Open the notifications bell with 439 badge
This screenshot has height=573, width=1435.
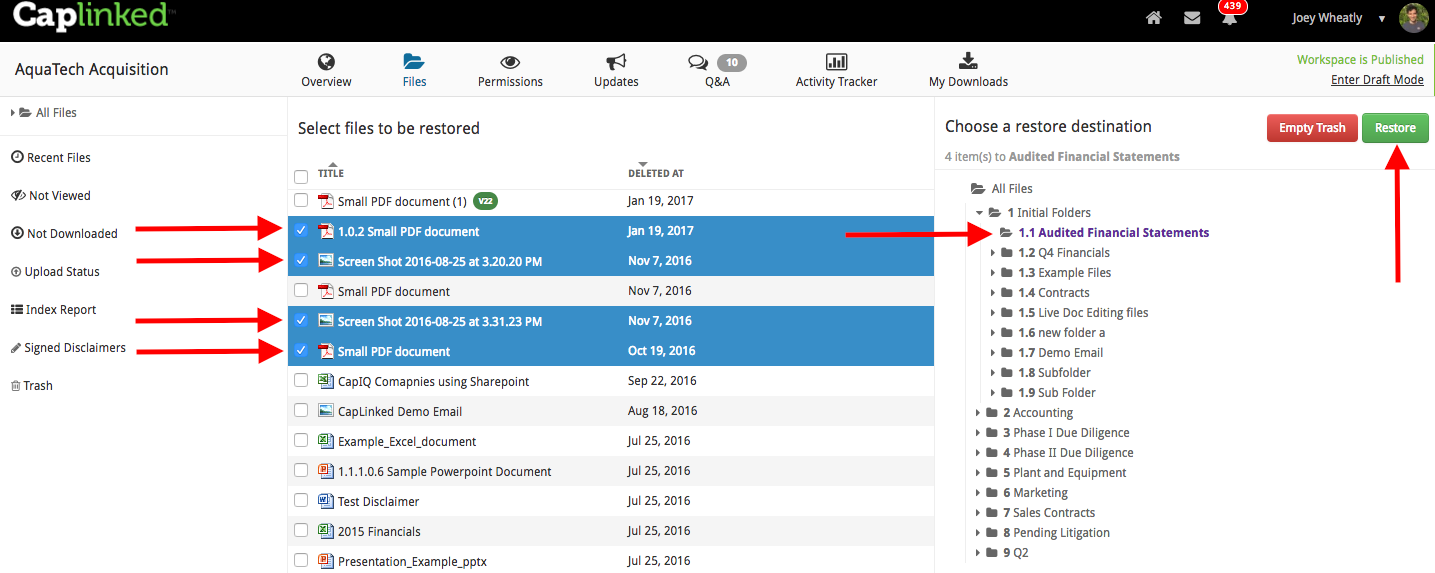(1229, 18)
